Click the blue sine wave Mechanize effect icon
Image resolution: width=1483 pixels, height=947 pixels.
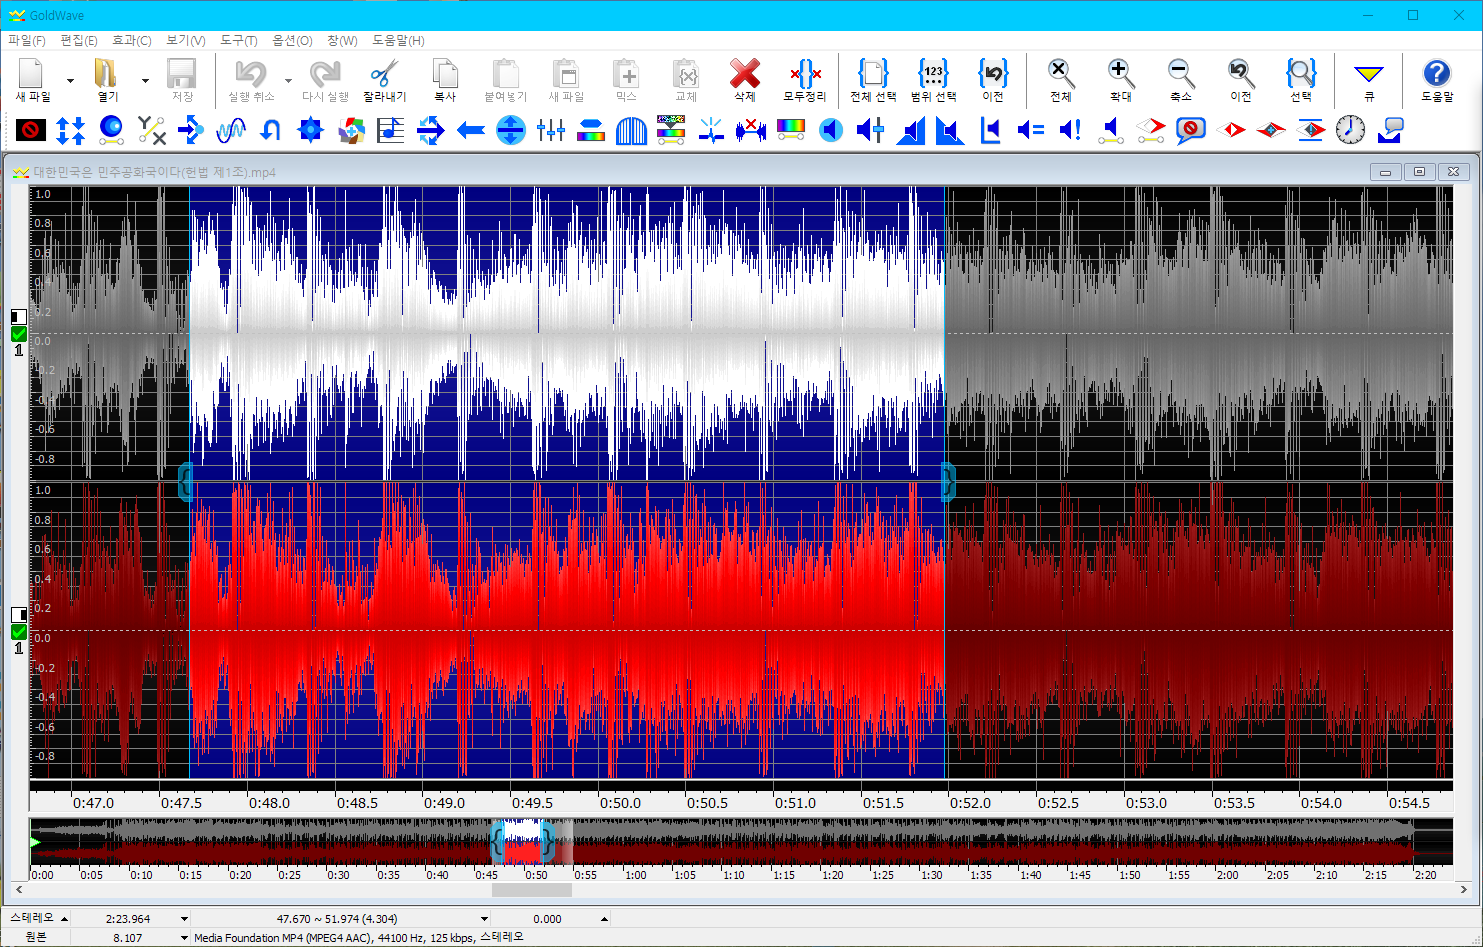pyautogui.click(x=231, y=130)
